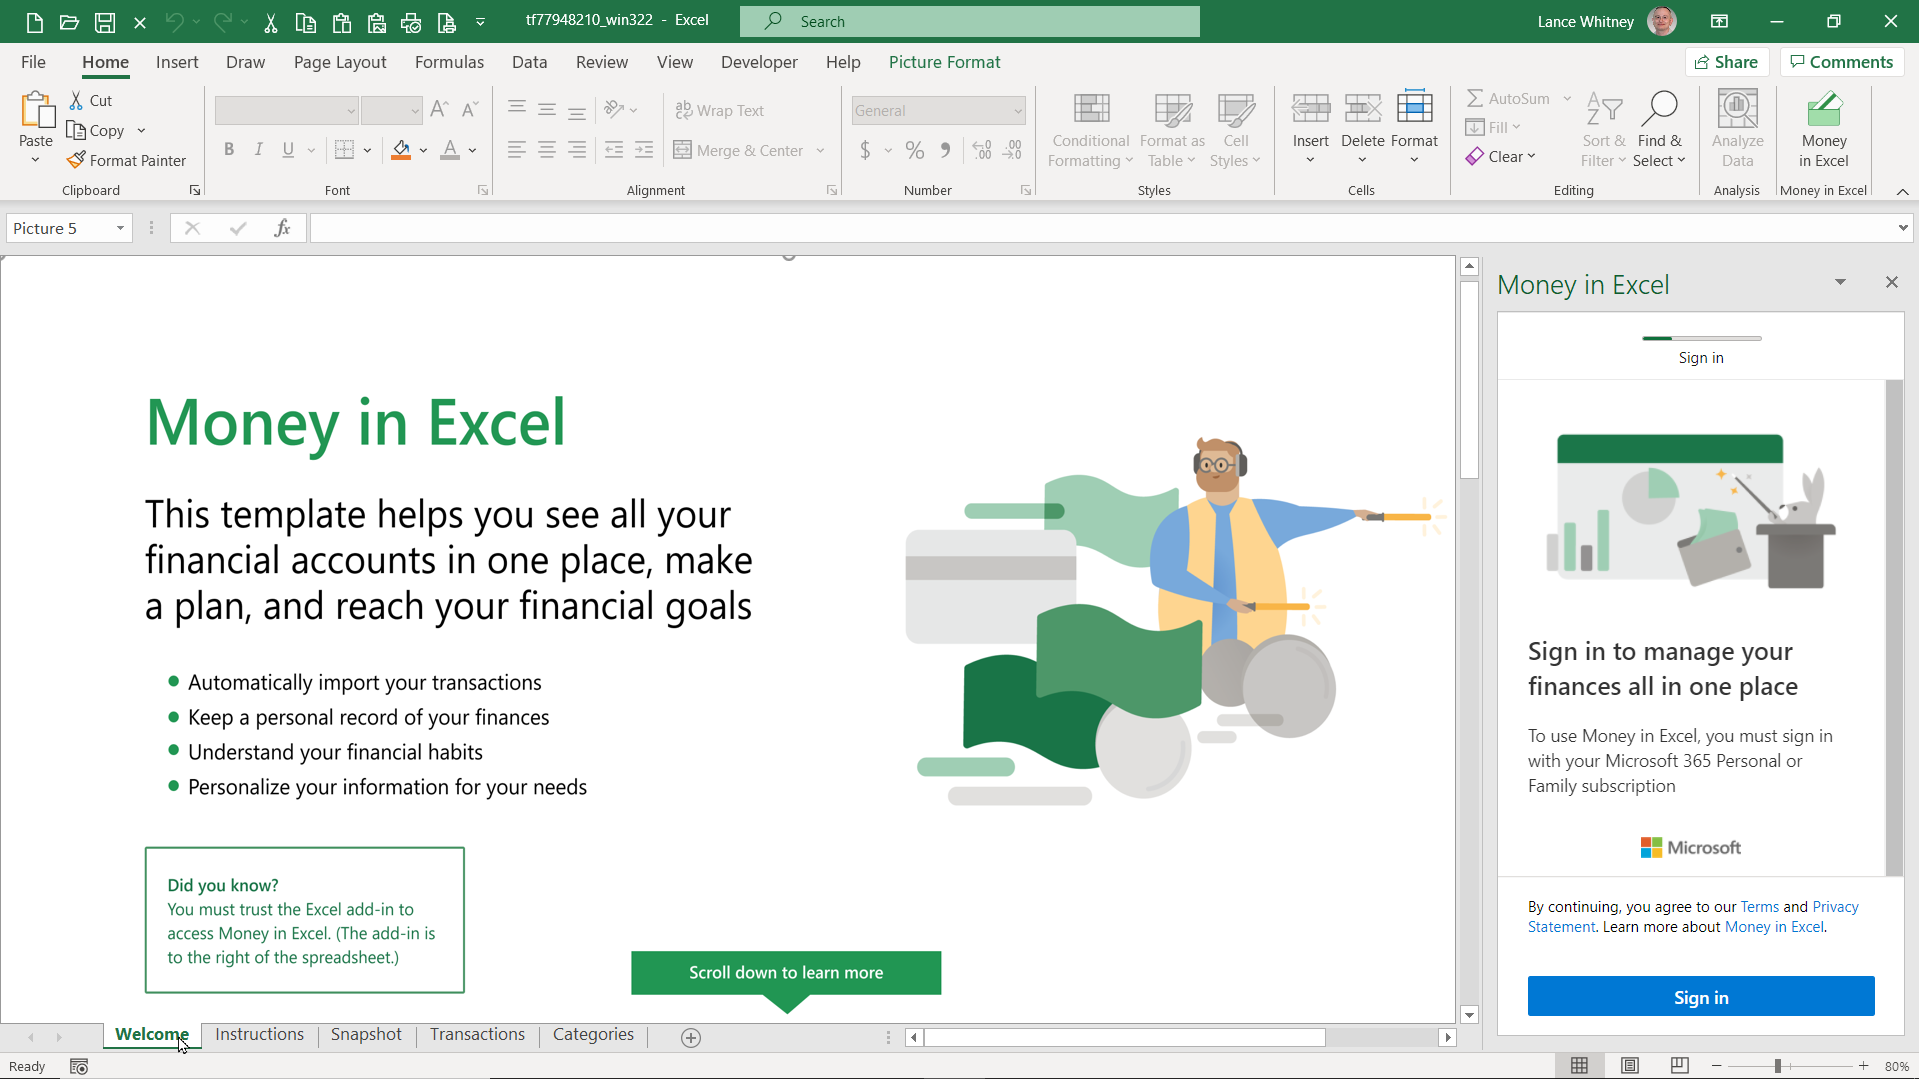Toggle Wrap Text
This screenshot has width=1919, height=1079.
click(719, 110)
